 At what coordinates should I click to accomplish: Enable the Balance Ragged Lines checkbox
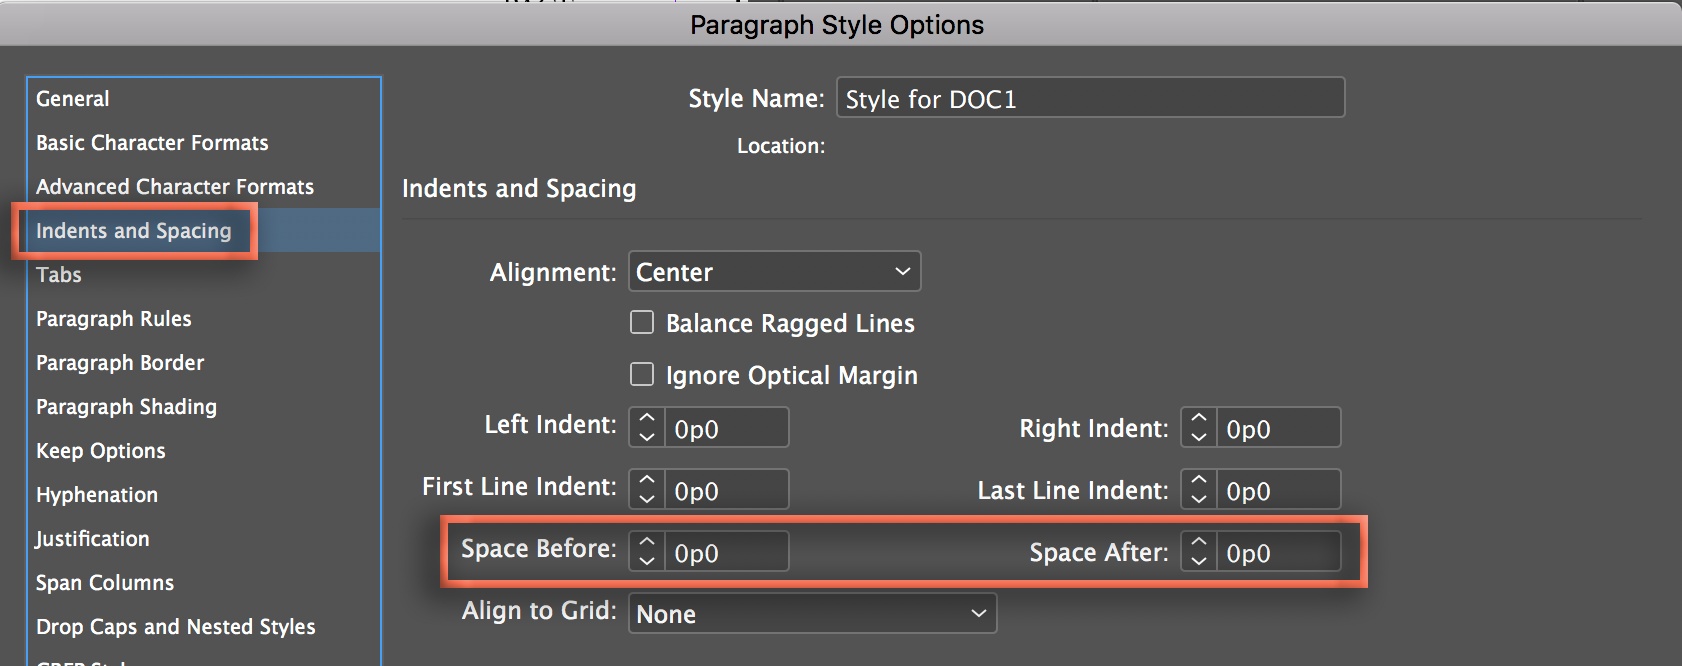642,322
